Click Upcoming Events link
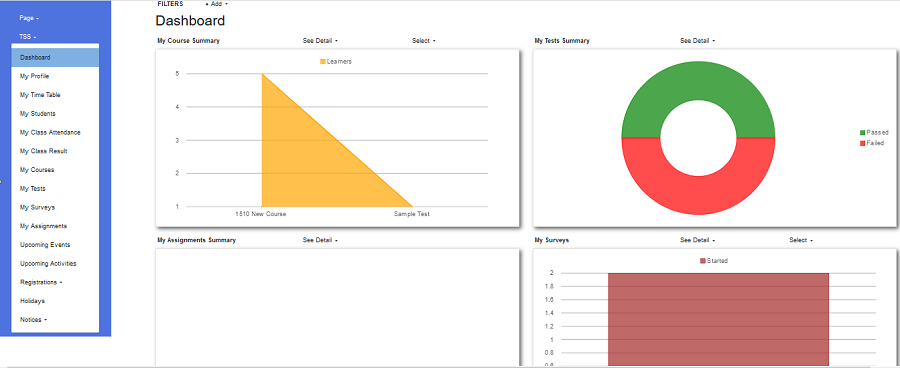 [55, 245]
